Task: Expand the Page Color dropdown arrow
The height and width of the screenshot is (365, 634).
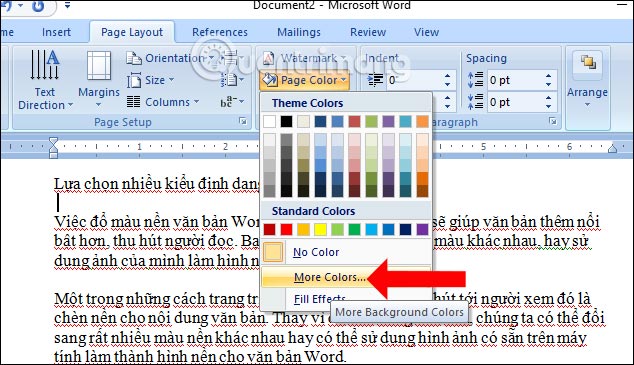Action: click(344, 80)
